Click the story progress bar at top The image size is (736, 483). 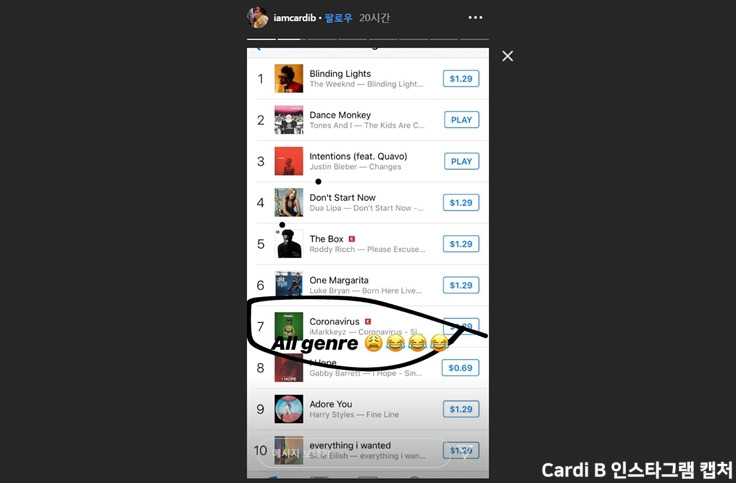pyautogui.click(x=368, y=39)
